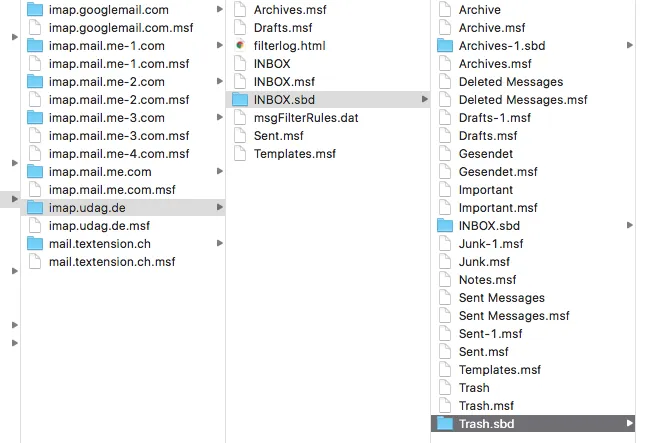Viewport: 669px width, 443px height.
Task: Click the Deleted Messages file icon
Action: click(445, 82)
